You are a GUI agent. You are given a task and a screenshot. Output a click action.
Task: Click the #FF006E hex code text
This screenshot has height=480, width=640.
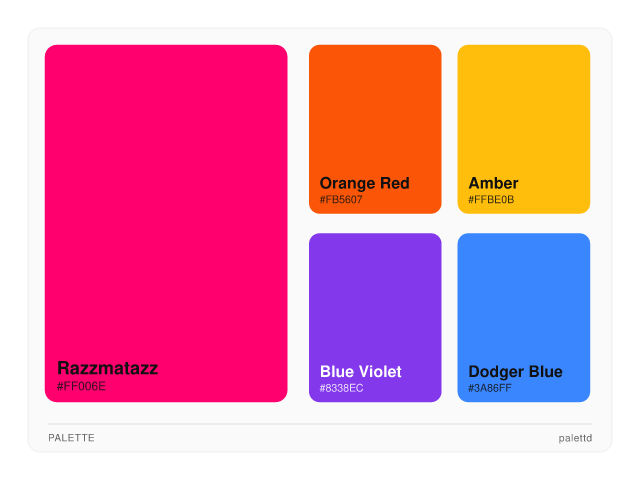coord(81,386)
